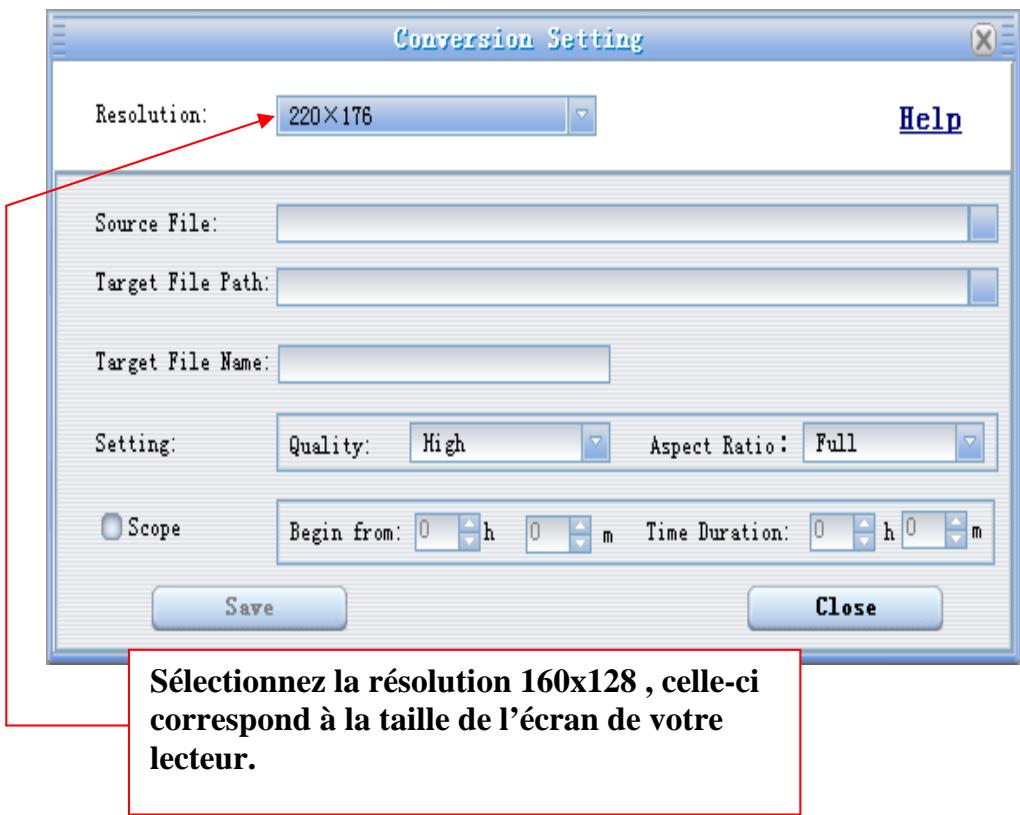Open the Resolution dropdown showing 220×176
Viewport: 1020px width, 815px height.
[436, 116]
